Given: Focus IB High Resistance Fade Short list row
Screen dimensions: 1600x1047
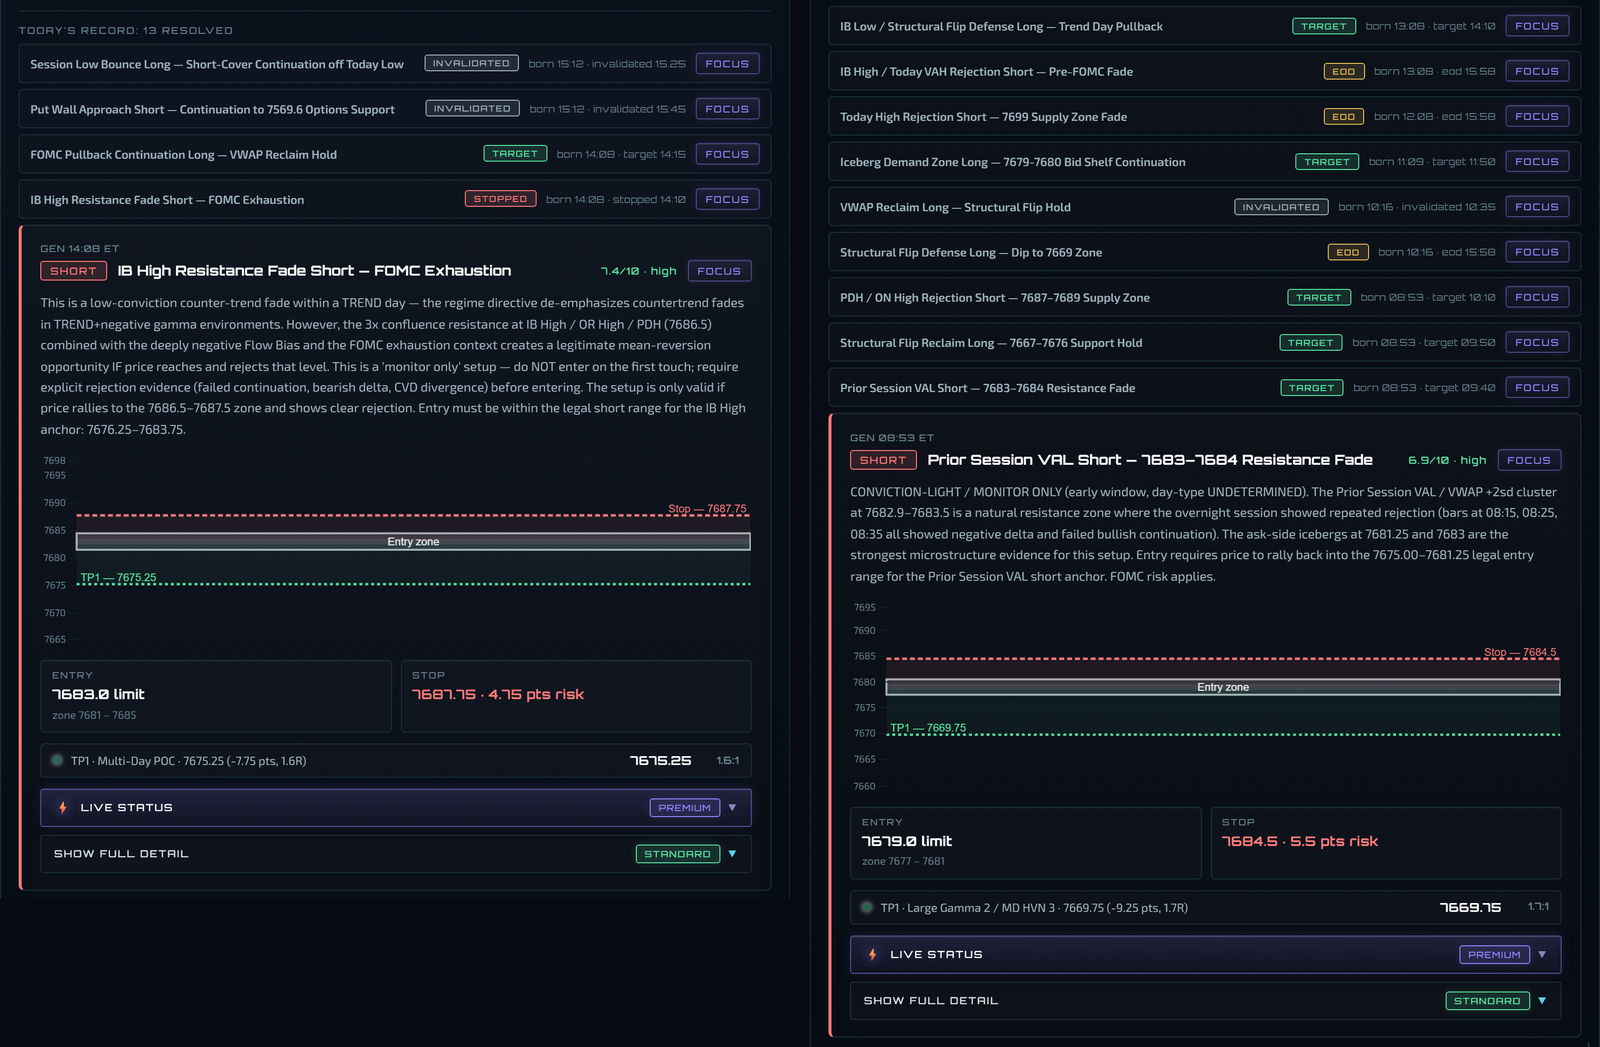Looking at the screenshot, I should [727, 199].
